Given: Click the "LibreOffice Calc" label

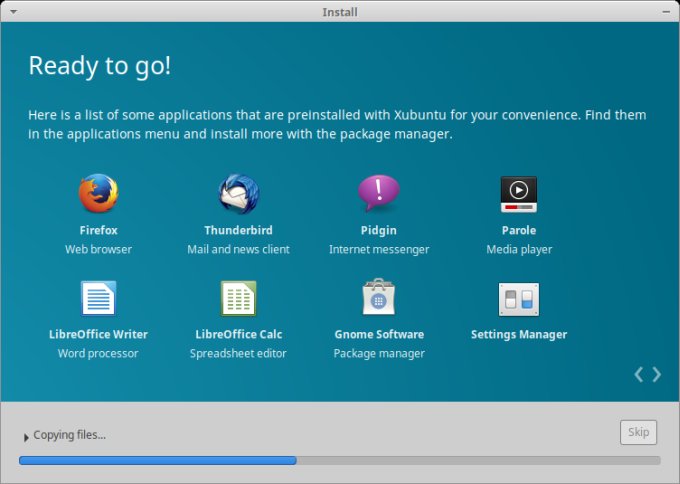Looking at the screenshot, I should (x=239, y=334).
